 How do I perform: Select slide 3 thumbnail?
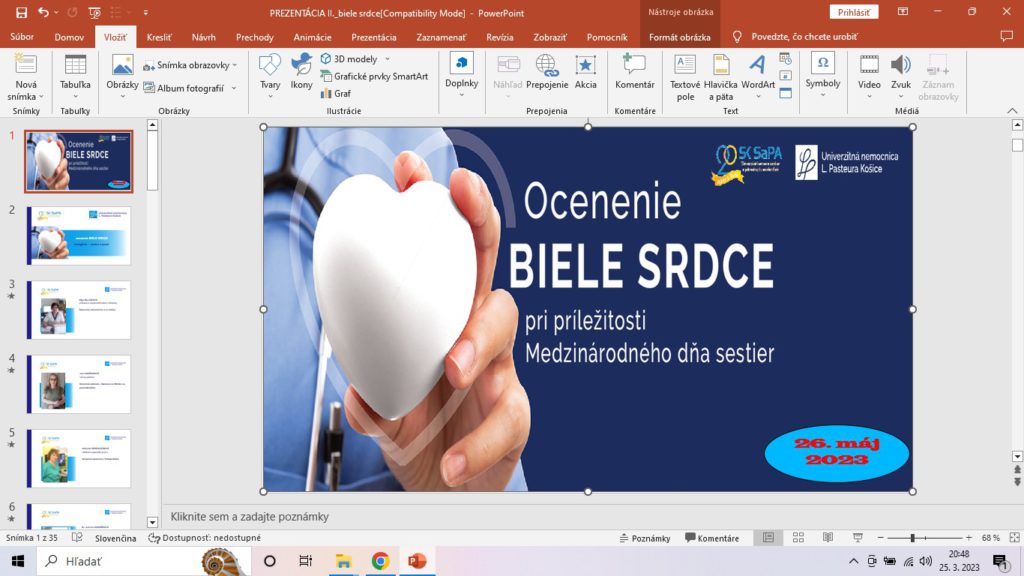[x=78, y=309]
